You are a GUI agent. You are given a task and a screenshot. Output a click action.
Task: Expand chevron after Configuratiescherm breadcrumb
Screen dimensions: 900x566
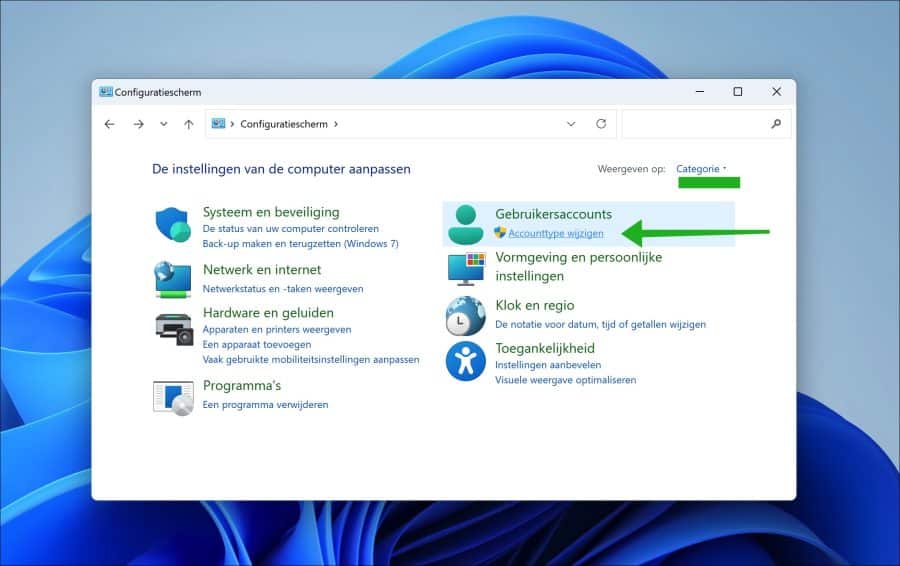coord(336,124)
